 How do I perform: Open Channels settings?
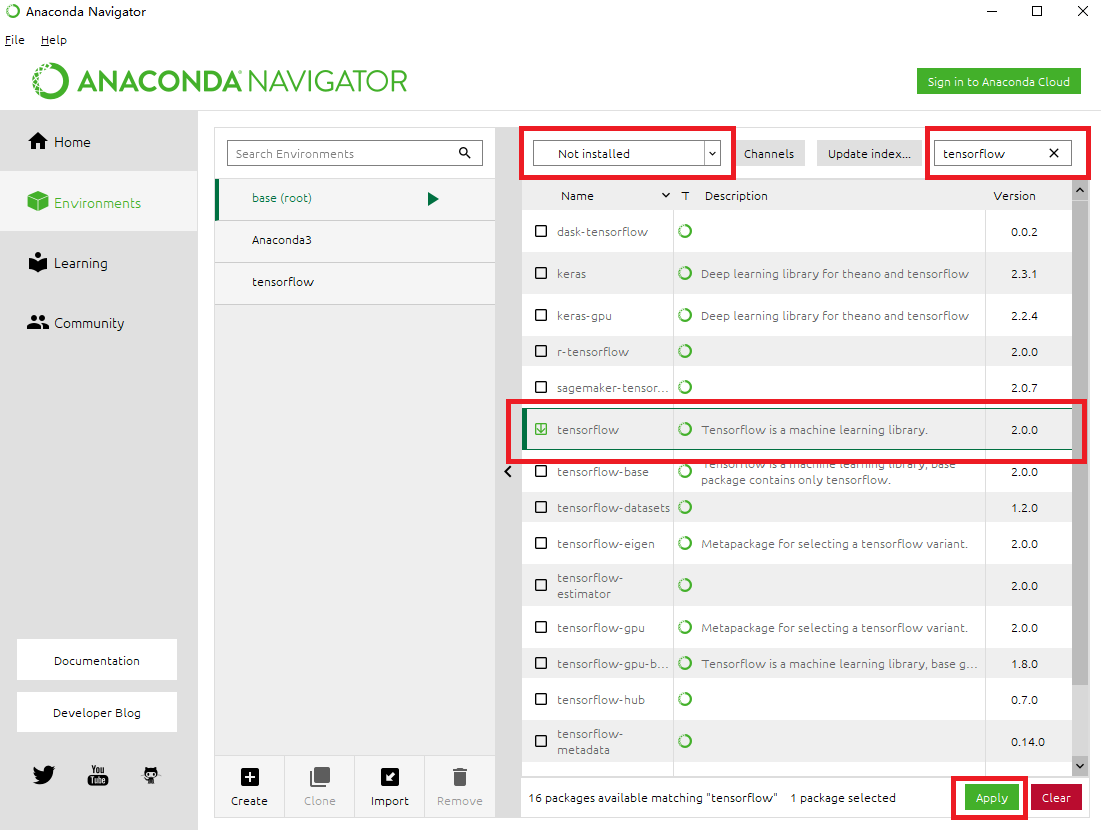(769, 153)
